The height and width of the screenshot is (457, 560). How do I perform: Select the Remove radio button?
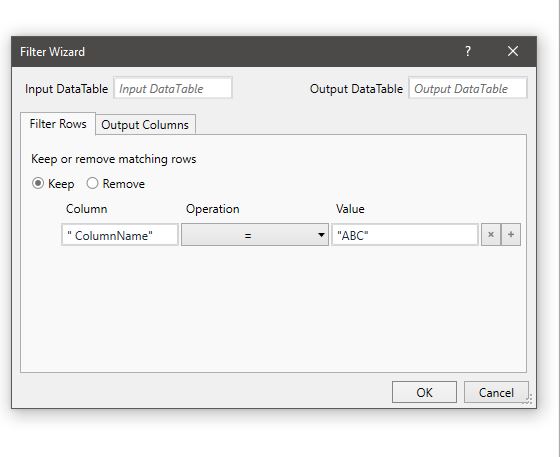[92, 184]
